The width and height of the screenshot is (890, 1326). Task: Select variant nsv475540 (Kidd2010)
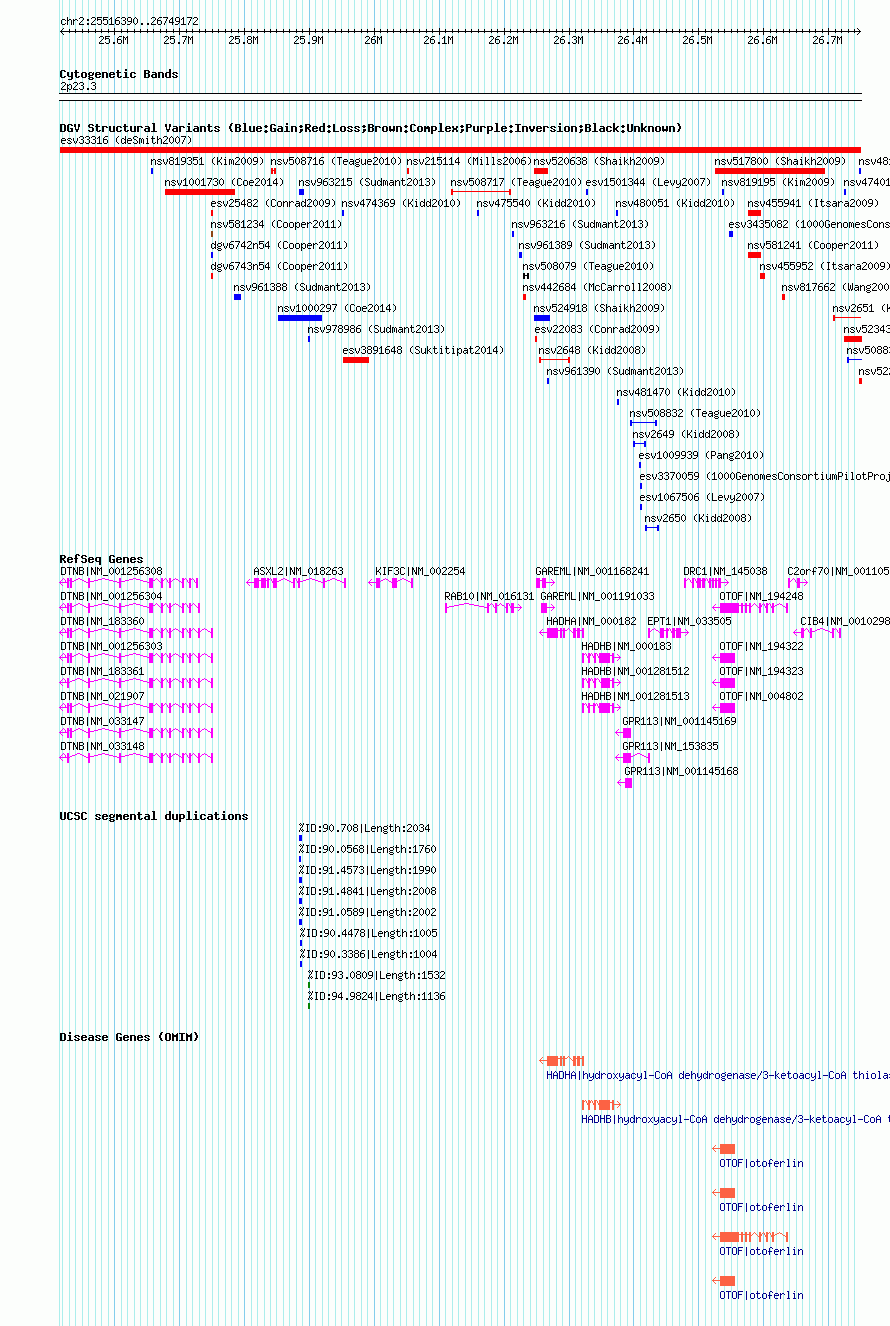[536, 203]
